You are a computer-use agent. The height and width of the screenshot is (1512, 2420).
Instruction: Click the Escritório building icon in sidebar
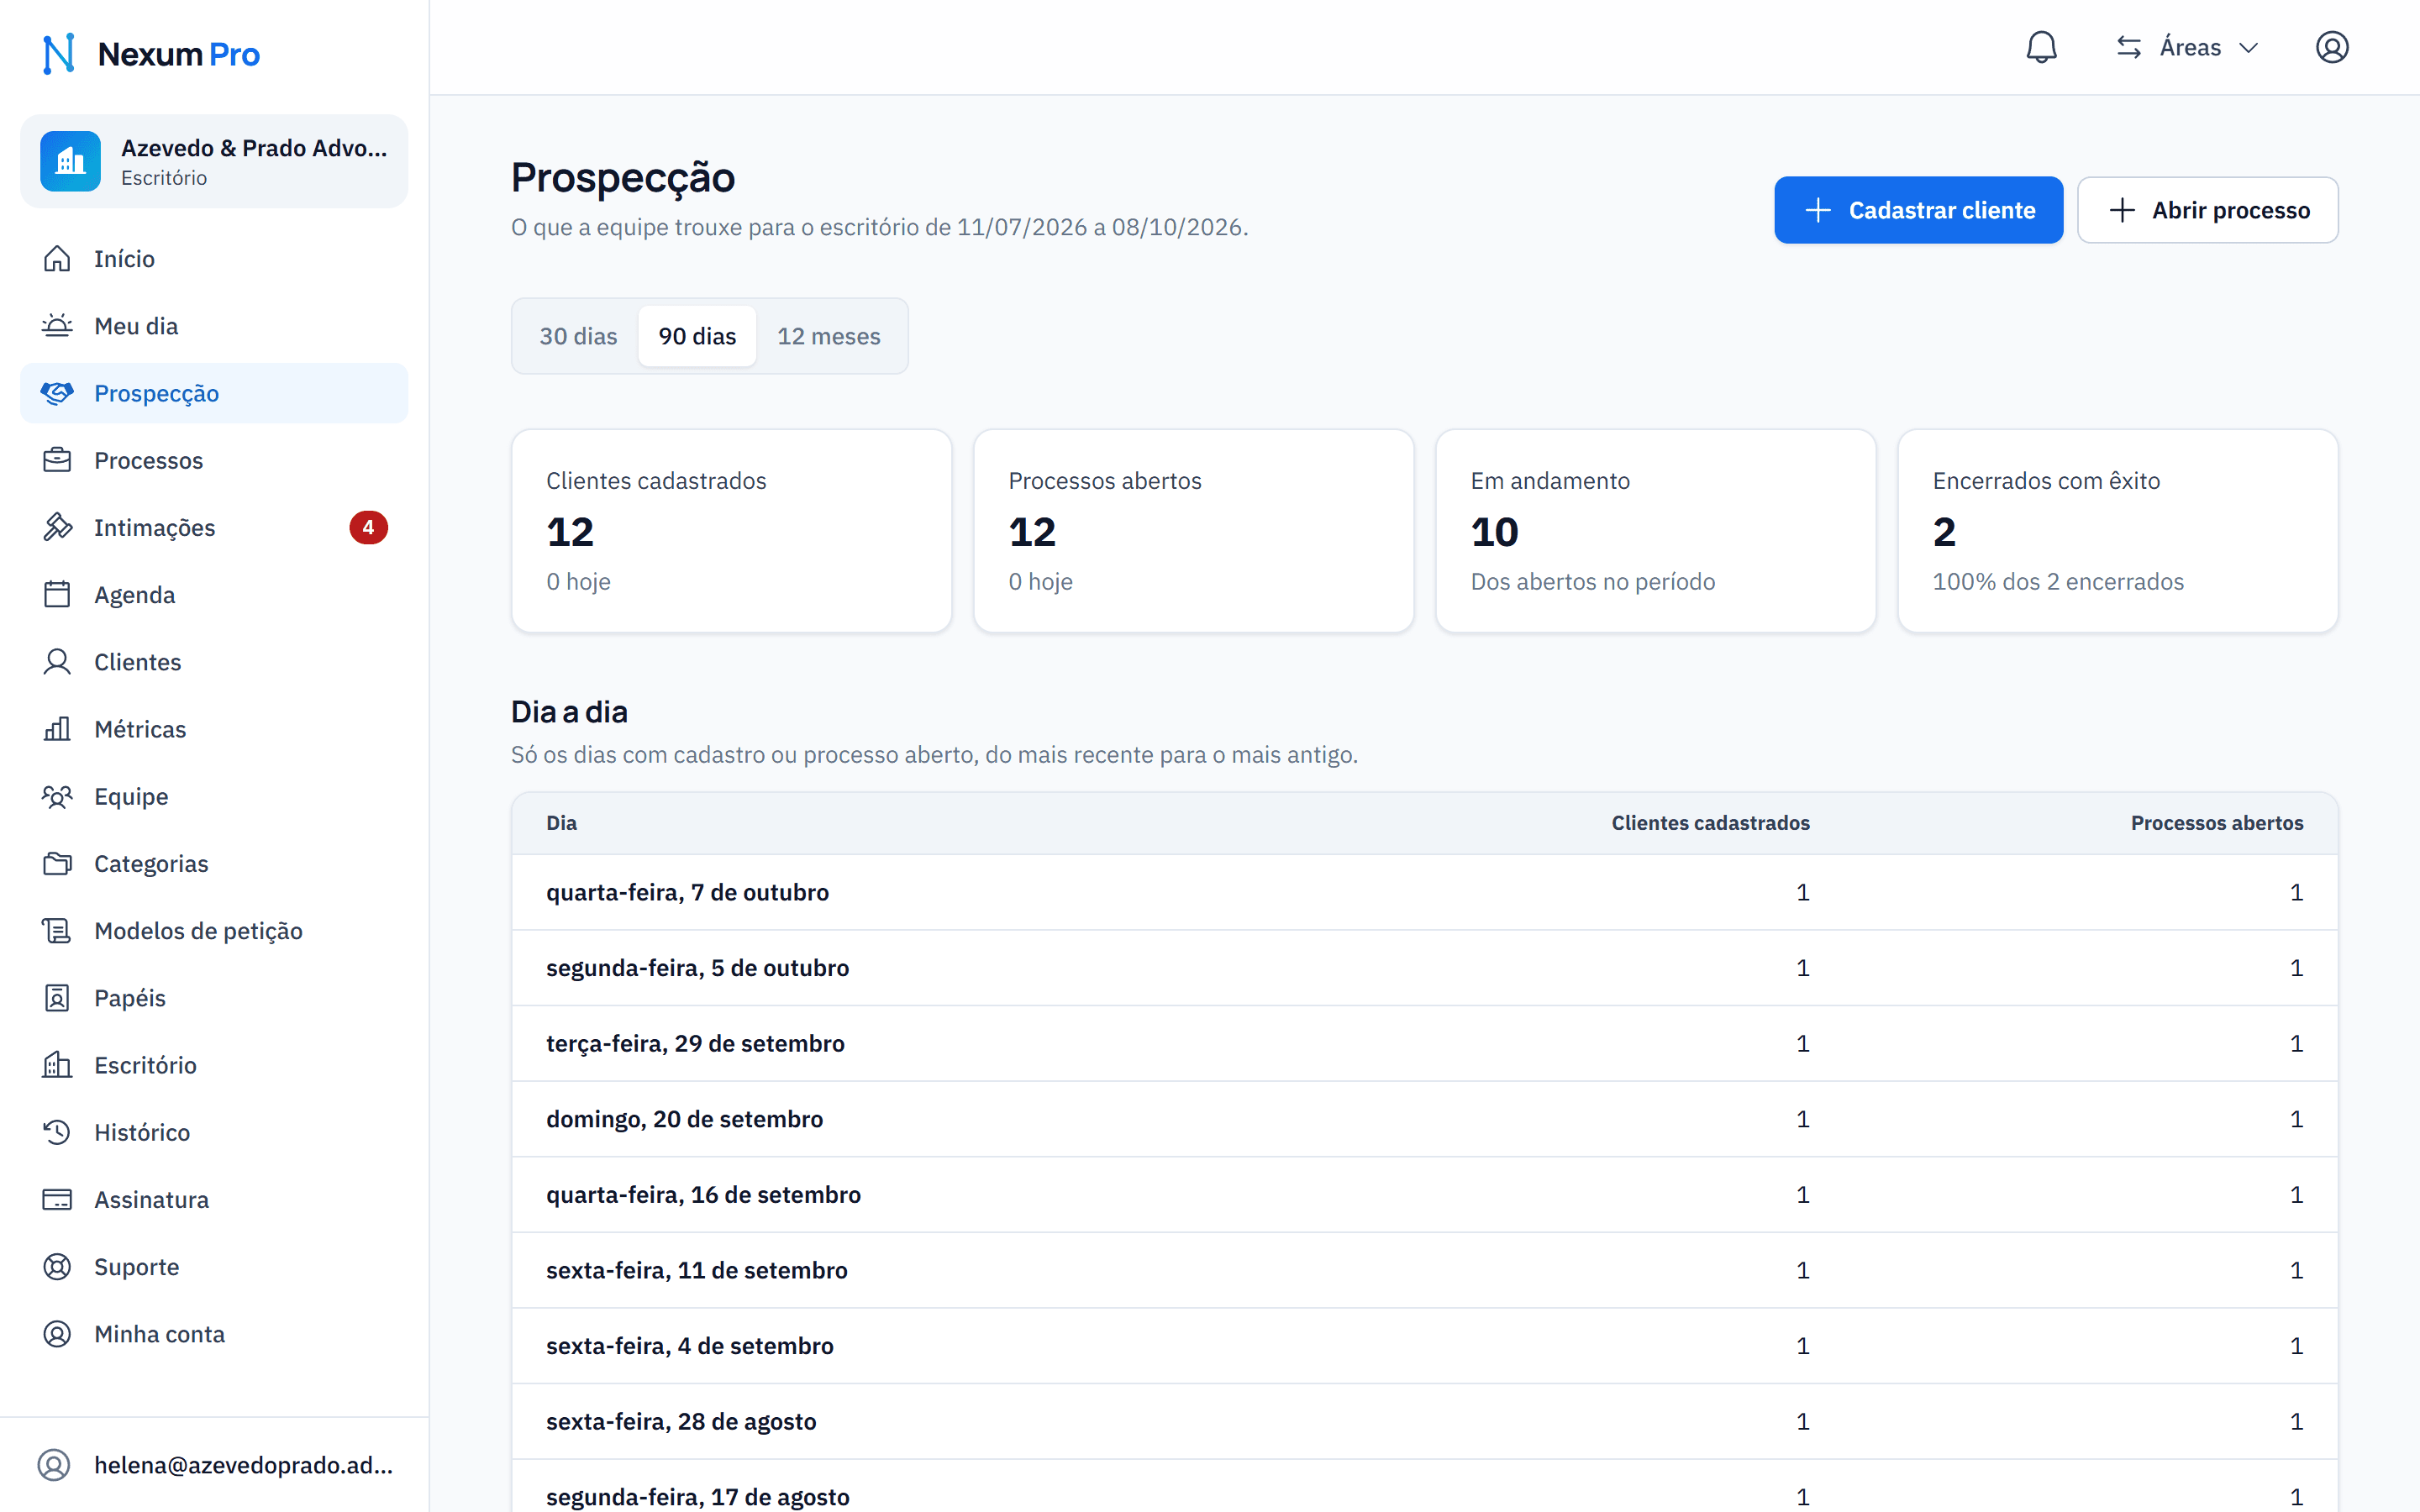pyautogui.click(x=57, y=1065)
